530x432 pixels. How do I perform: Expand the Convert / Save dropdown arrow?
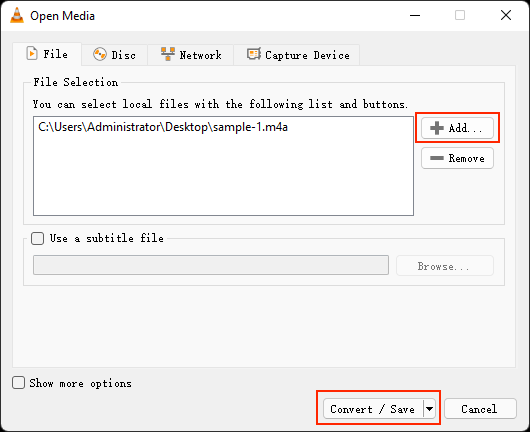[429, 409]
